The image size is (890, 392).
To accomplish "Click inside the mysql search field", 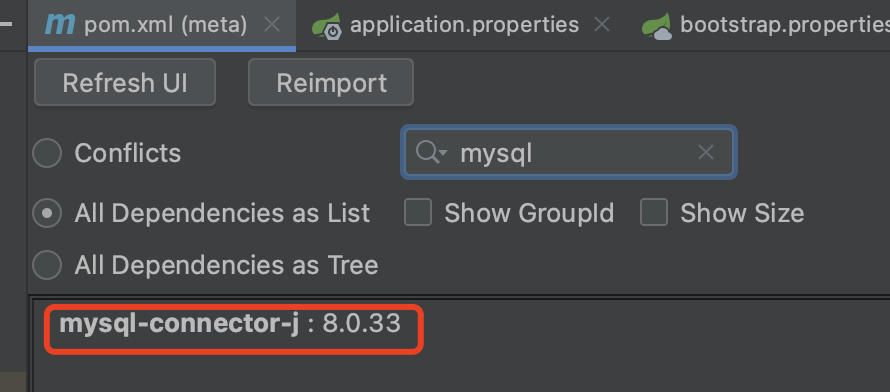I will 569,152.
